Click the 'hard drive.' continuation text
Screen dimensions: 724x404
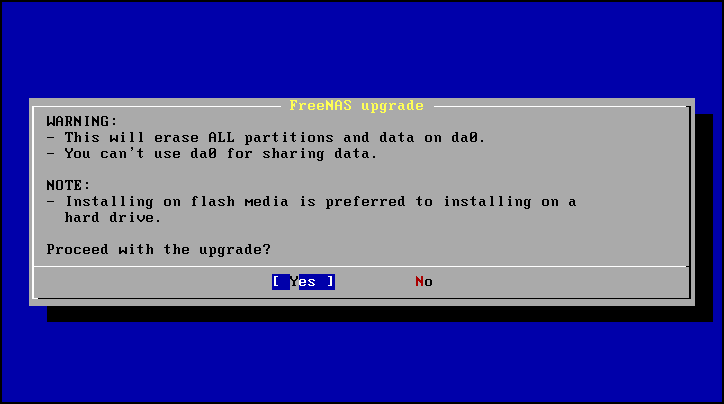point(113,217)
